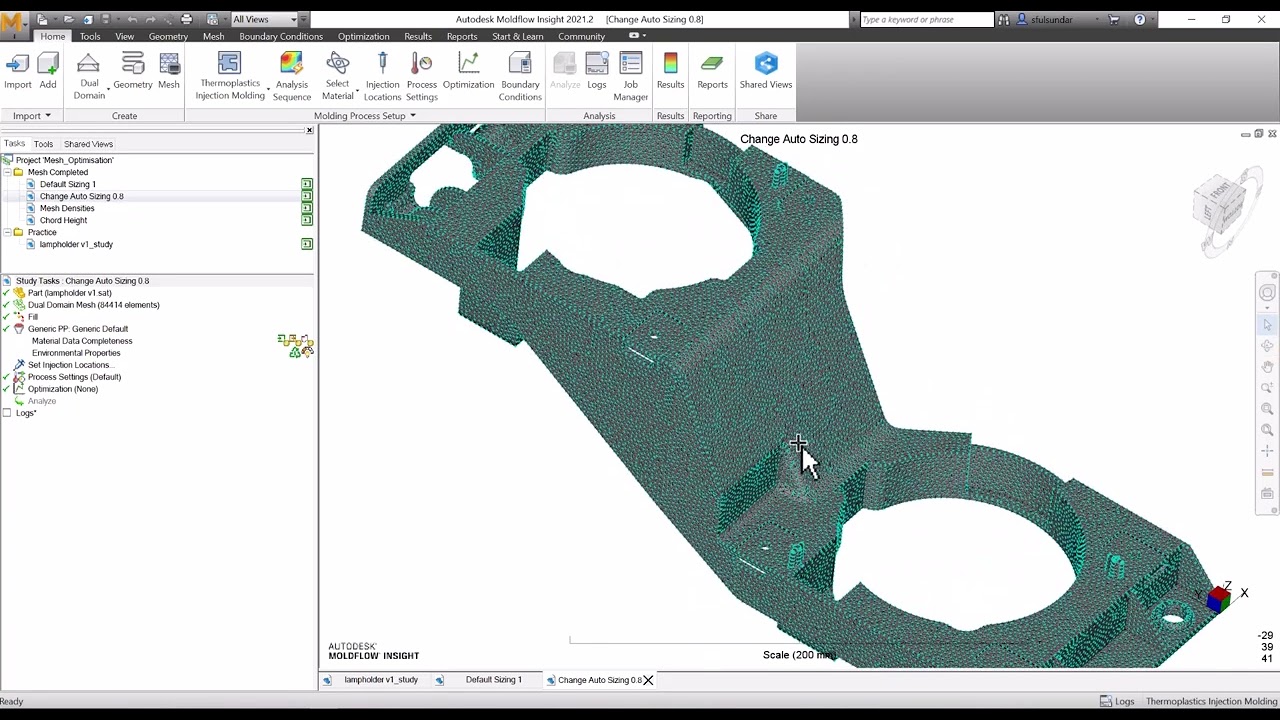Click Environmental Properties item
The height and width of the screenshot is (720, 1280).
click(76, 353)
